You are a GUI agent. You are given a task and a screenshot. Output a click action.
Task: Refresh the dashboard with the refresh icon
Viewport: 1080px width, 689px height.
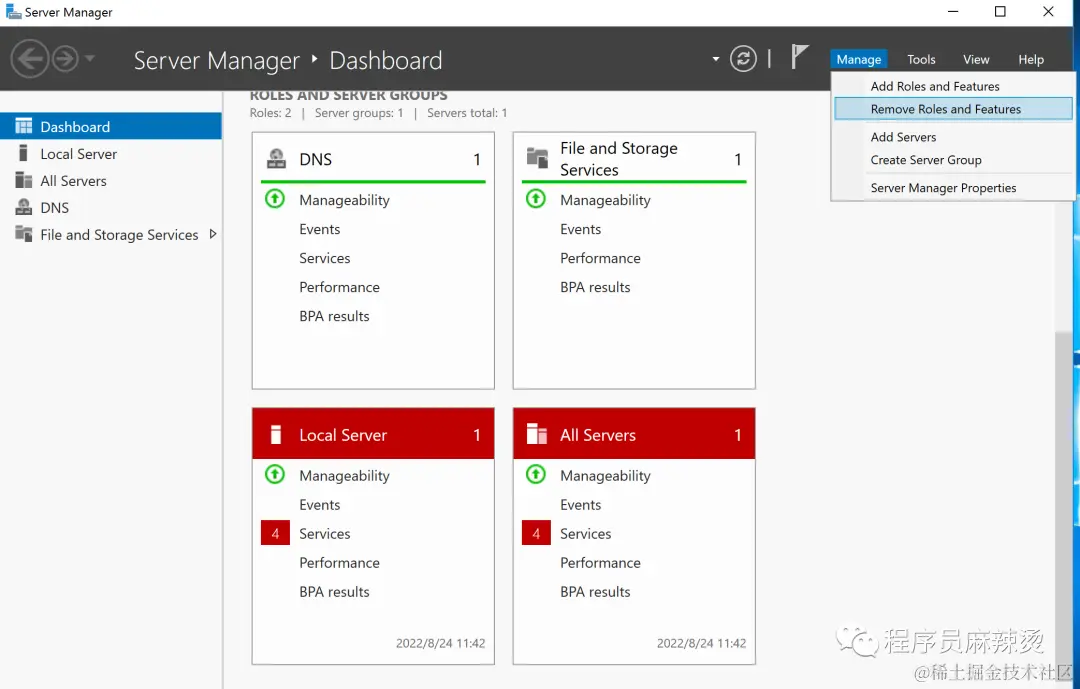tap(743, 59)
